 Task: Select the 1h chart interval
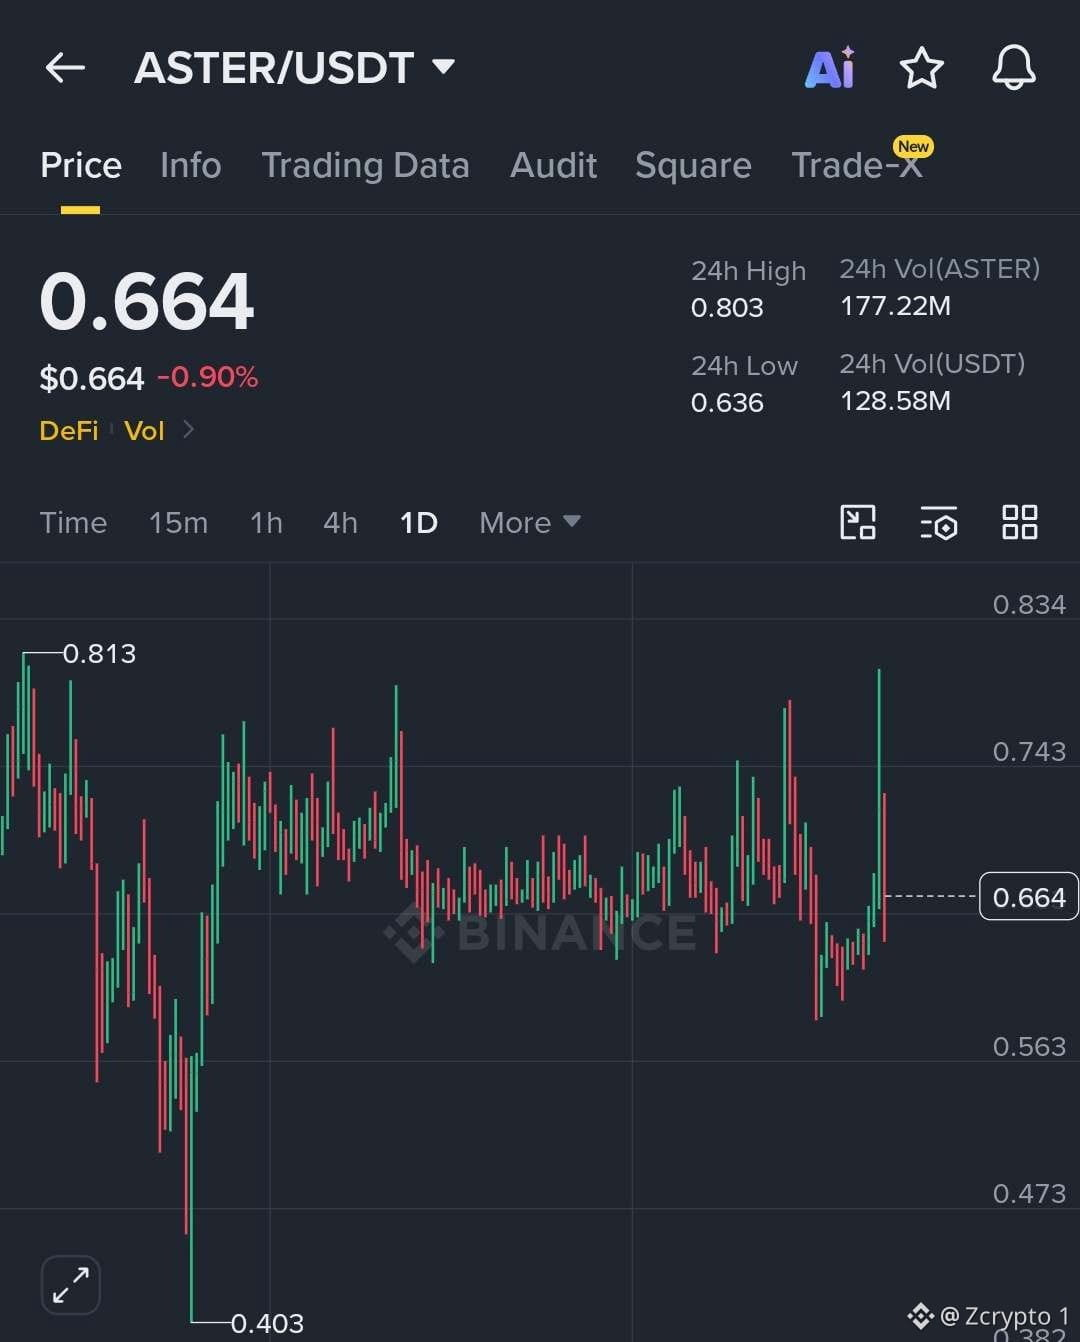(x=266, y=522)
